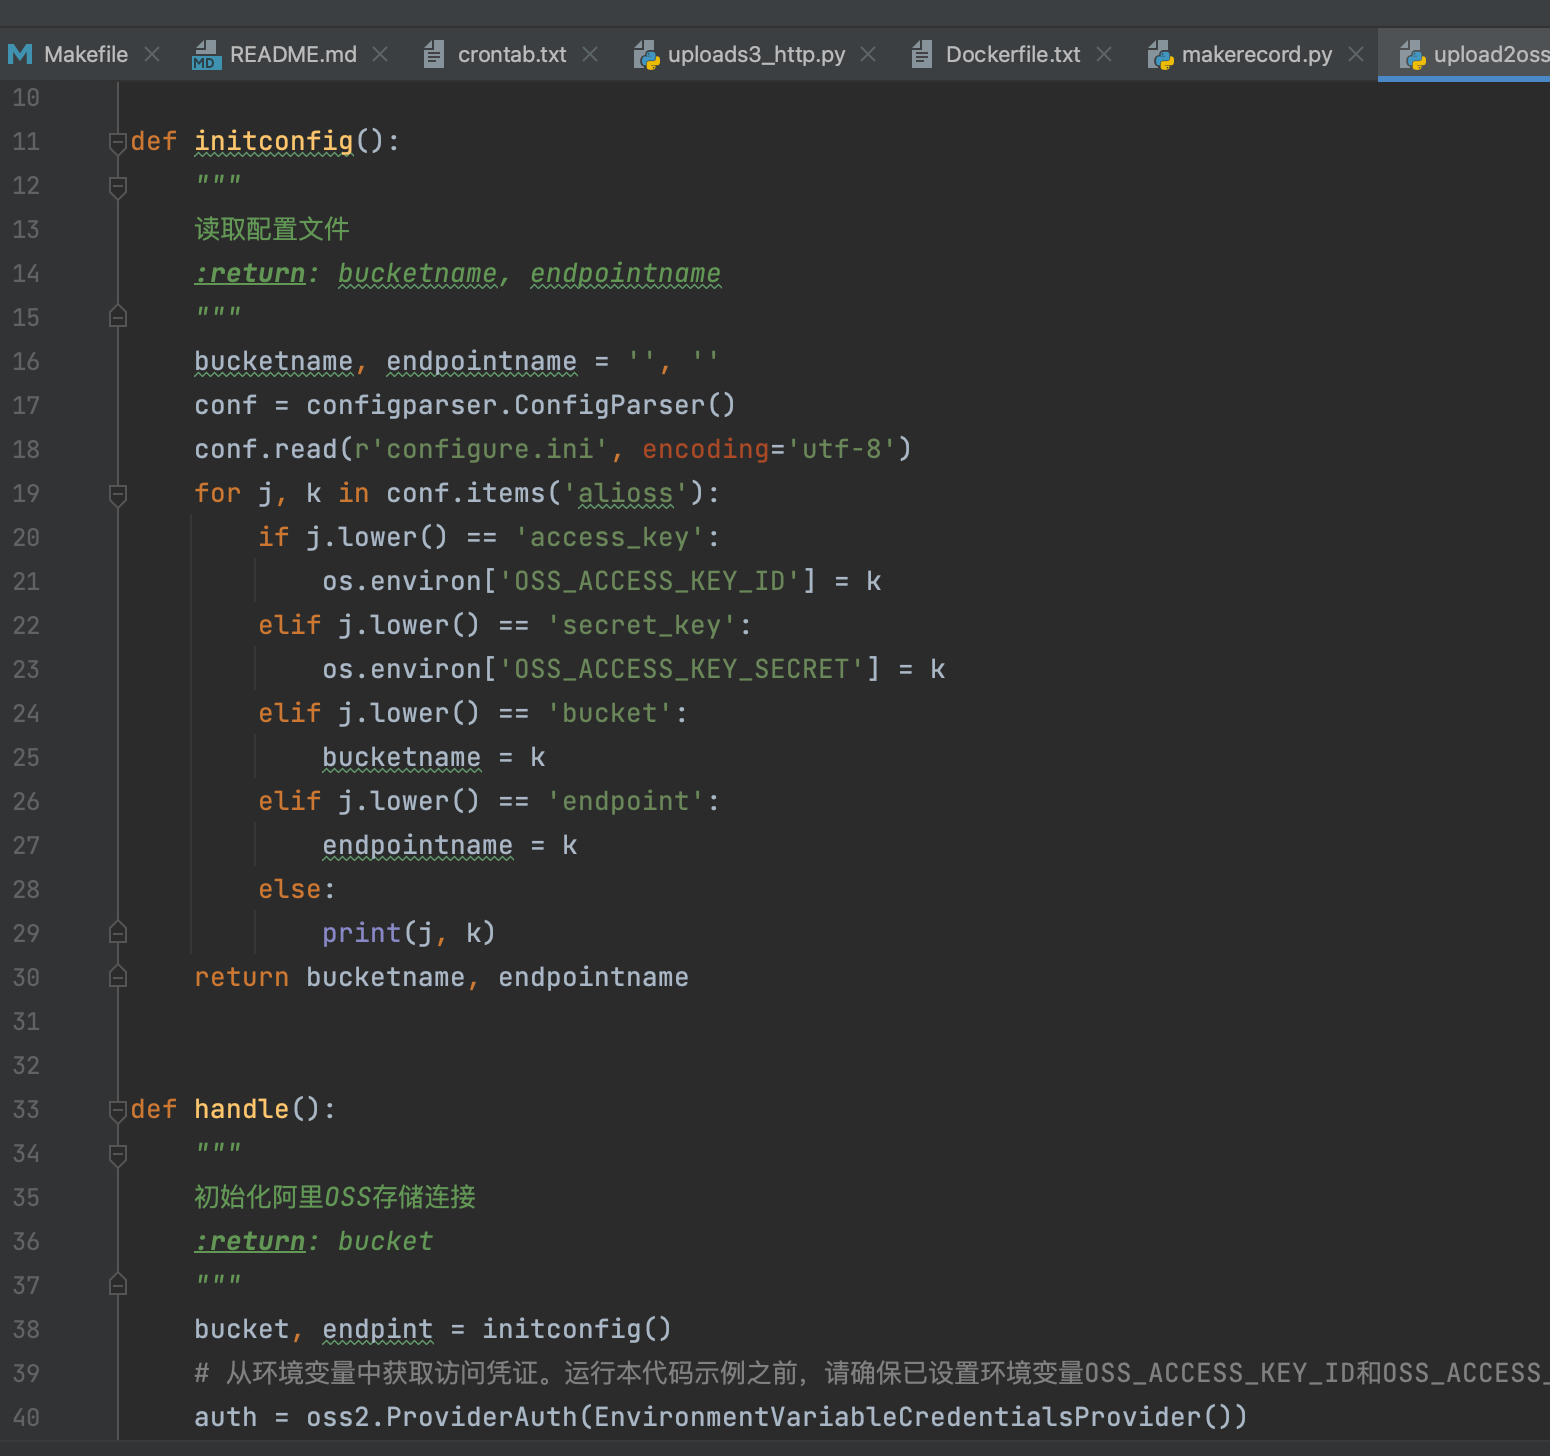This screenshot has width=1550, height=1456.
Task: Click the 'bucket' string on line 24
Action: click(610, 714)
